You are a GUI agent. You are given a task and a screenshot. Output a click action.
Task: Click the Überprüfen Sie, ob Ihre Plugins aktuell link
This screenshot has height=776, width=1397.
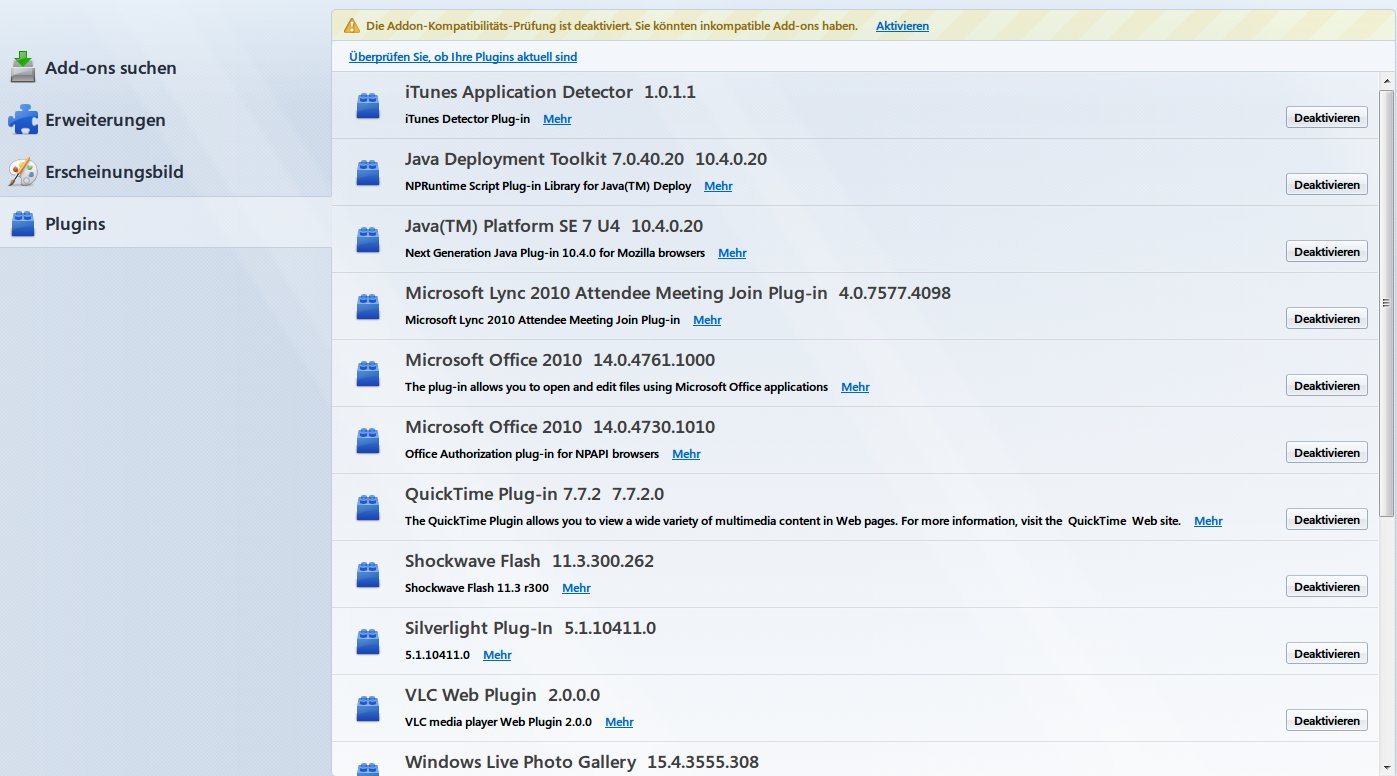coord(463,57)
